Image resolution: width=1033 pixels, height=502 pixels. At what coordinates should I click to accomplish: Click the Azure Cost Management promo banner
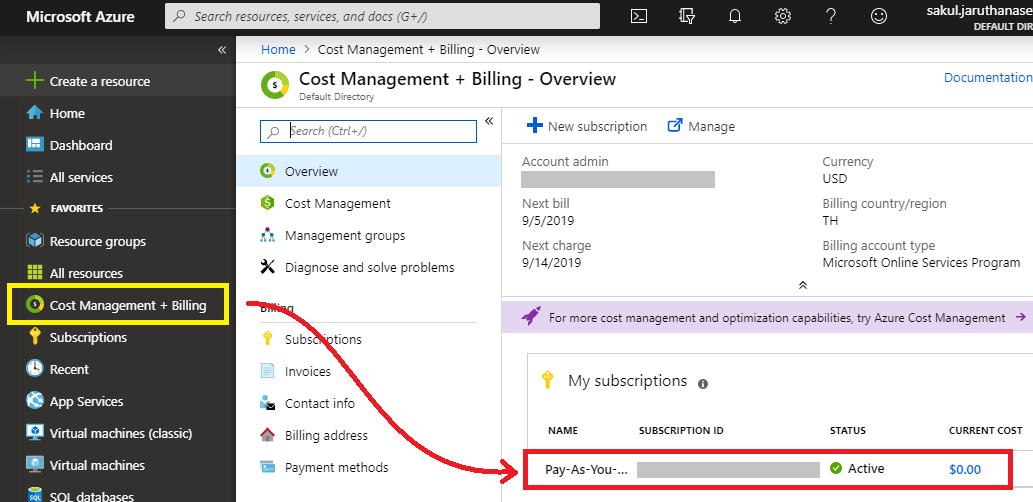click(767, 318)
